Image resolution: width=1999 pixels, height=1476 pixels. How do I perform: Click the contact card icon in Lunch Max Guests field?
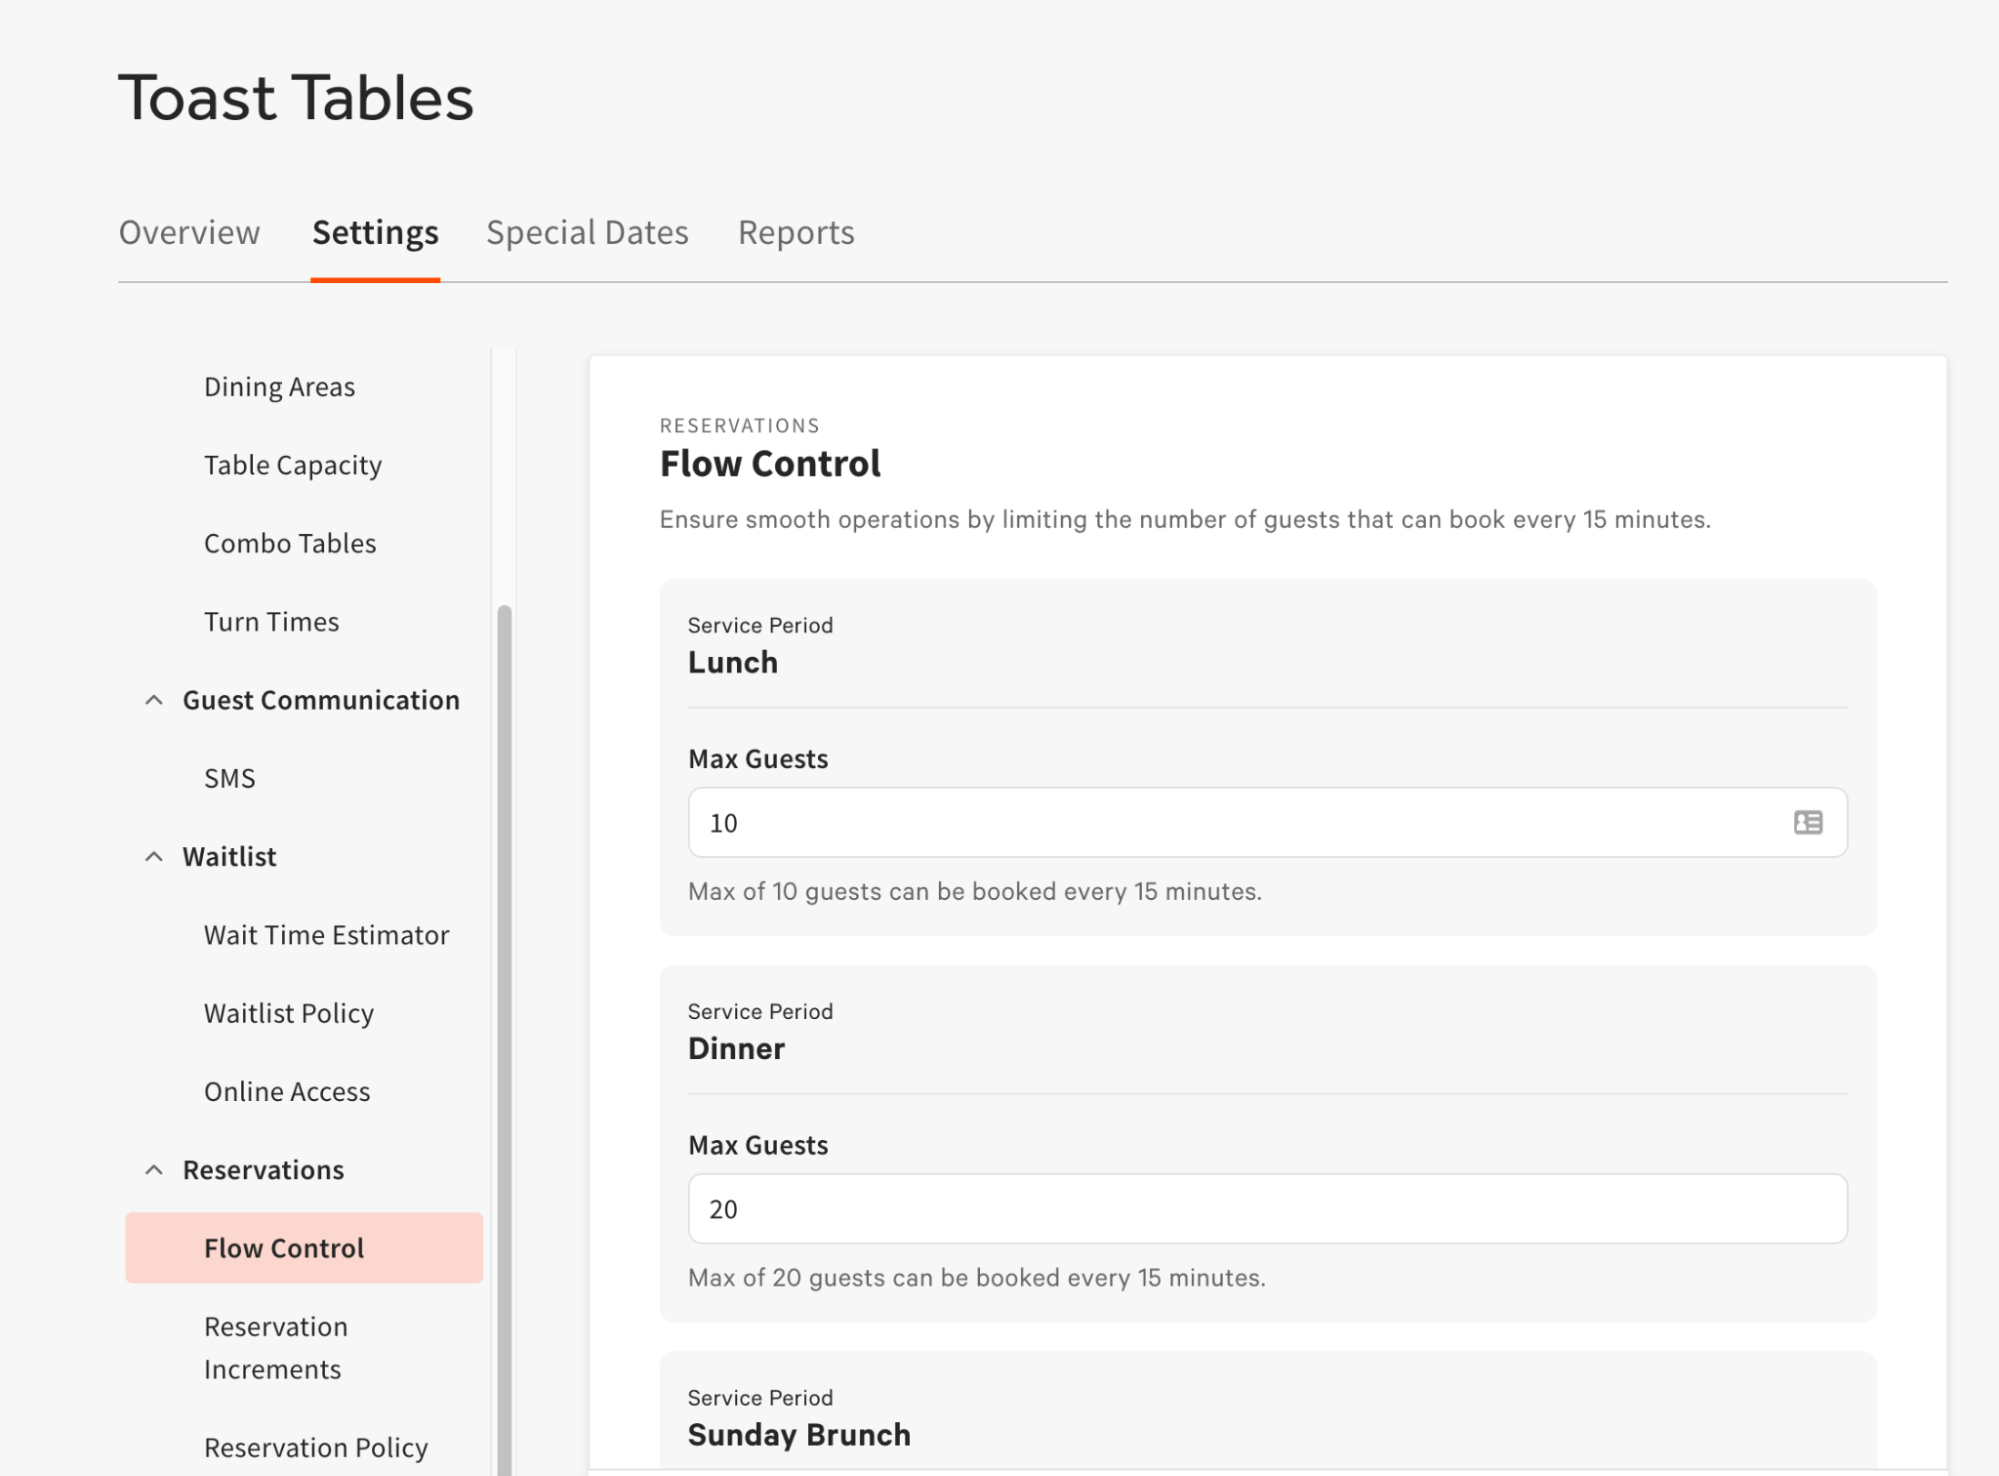pyautogui.click(x=1806, y=822)
